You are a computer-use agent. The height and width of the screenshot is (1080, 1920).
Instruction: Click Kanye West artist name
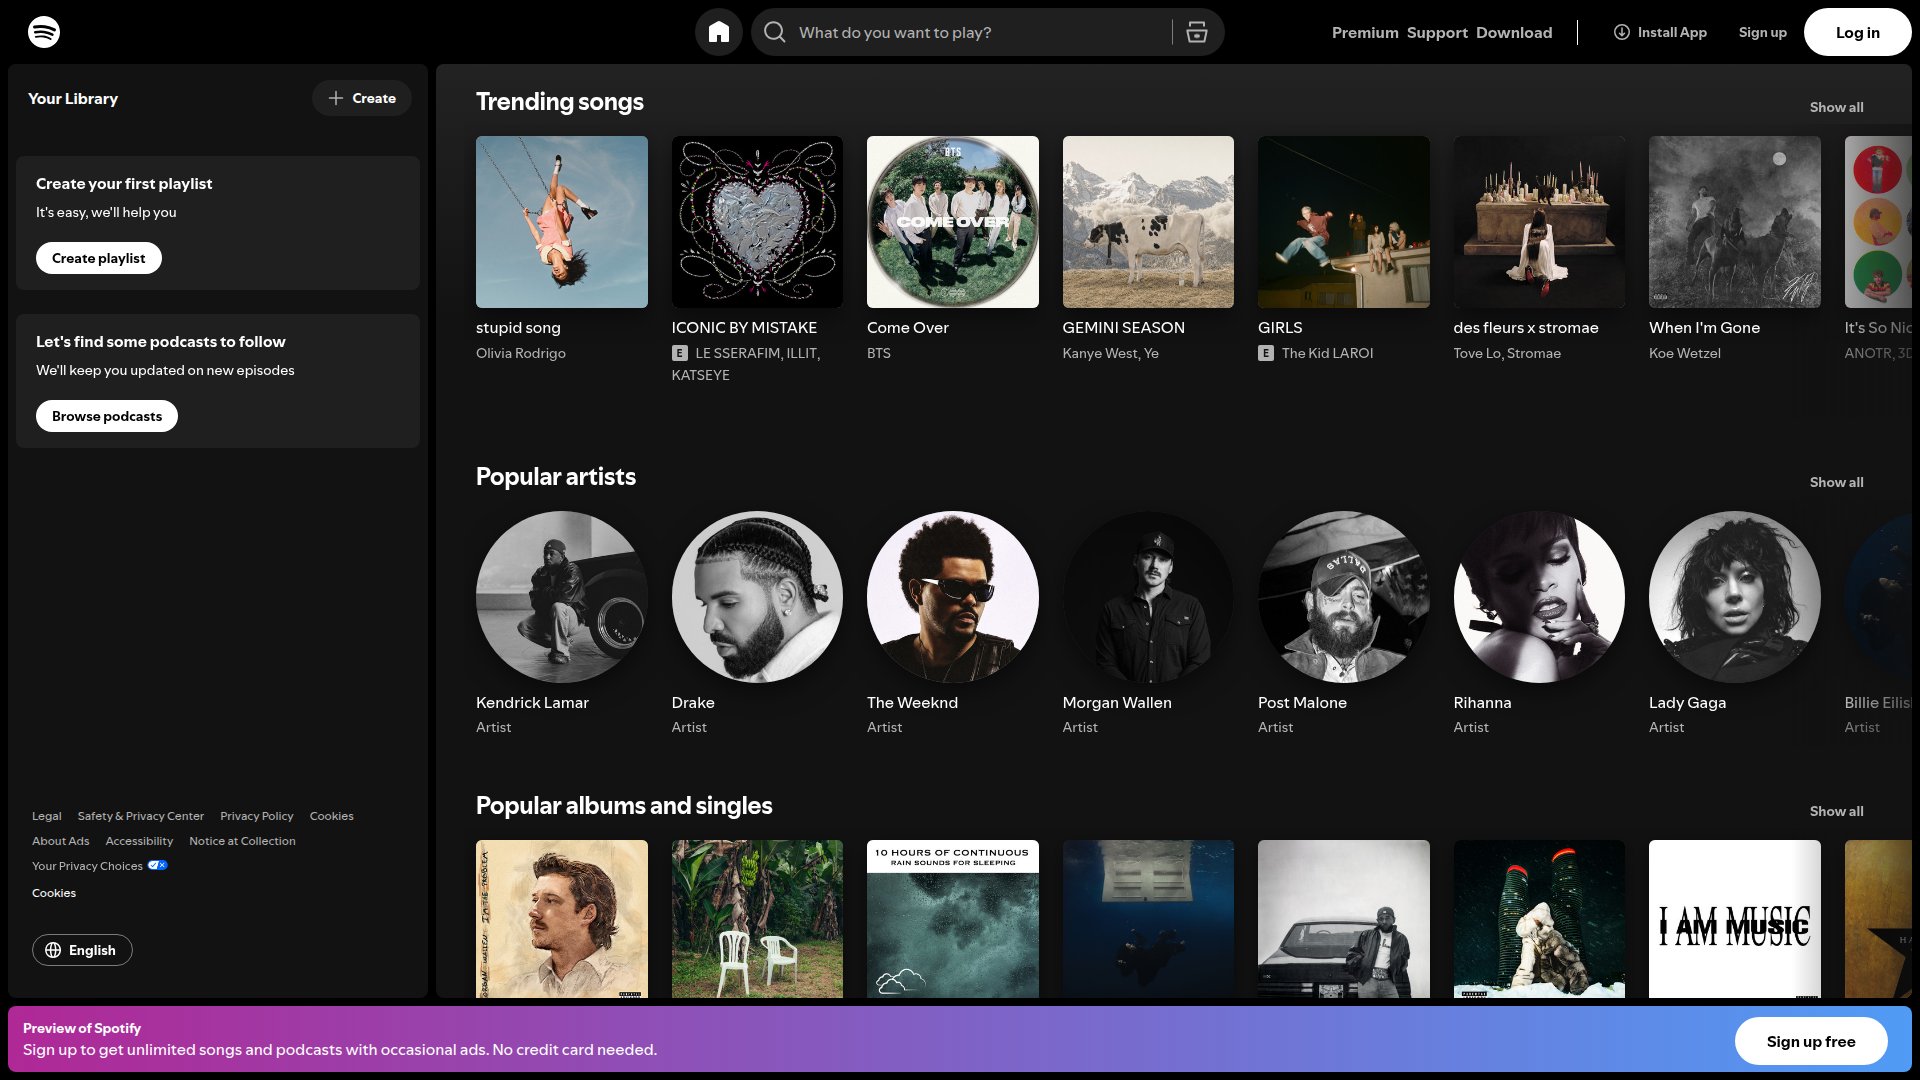[x=1100, y=353]
